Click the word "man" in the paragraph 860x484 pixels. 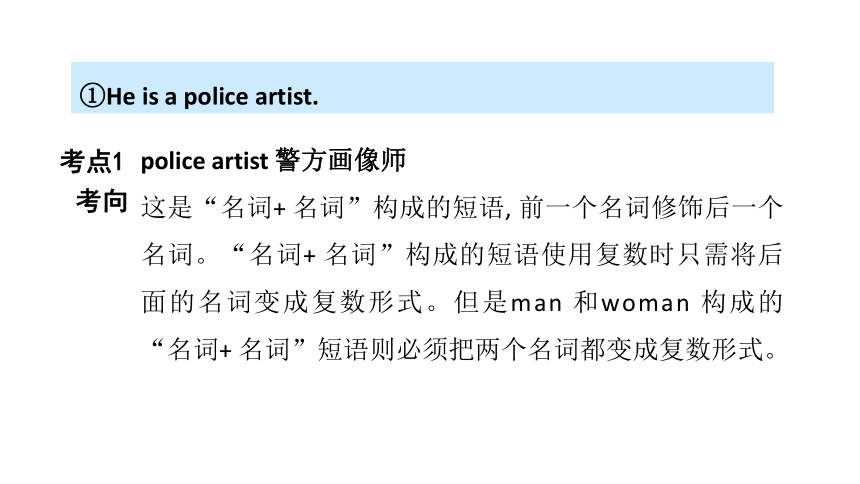(x=536, y=303)
